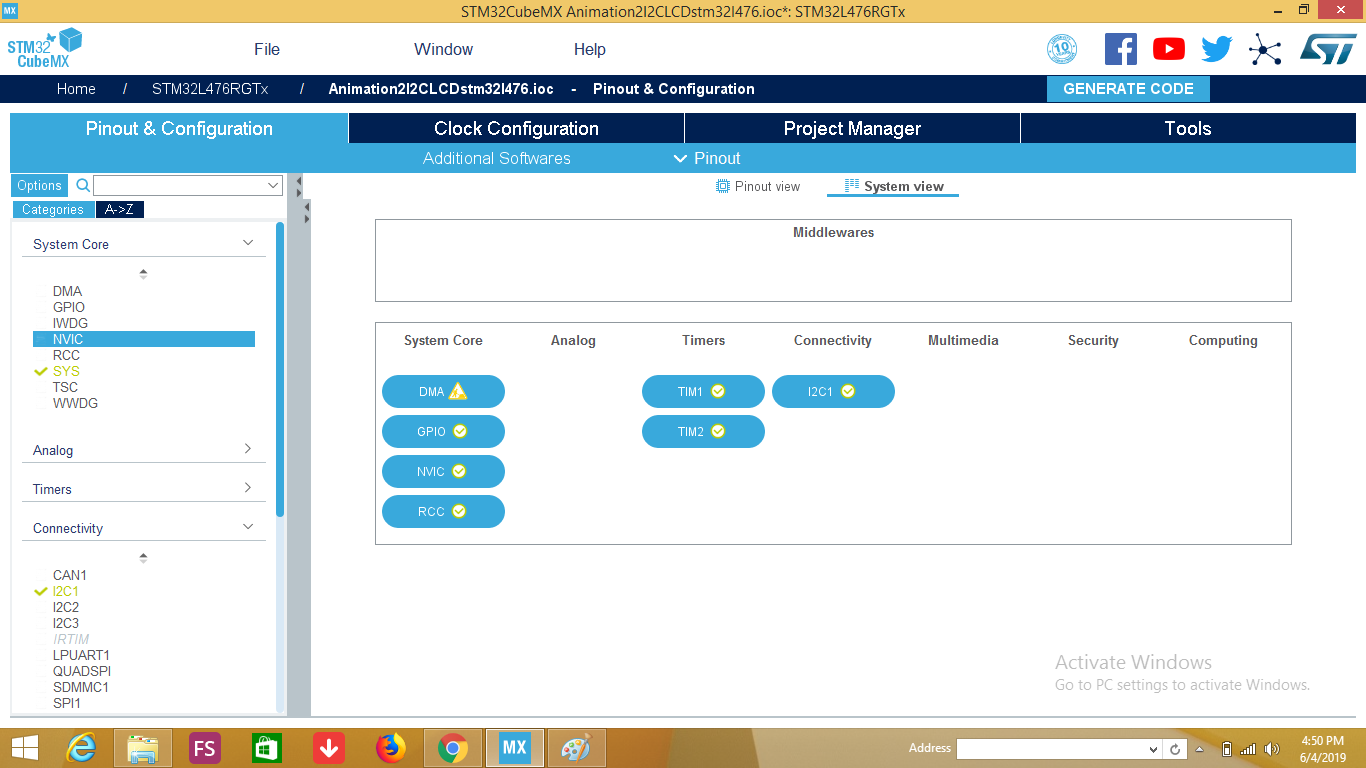
Task: Open Internet Explorer from the taskbar
Action: [x=80, y=748]
